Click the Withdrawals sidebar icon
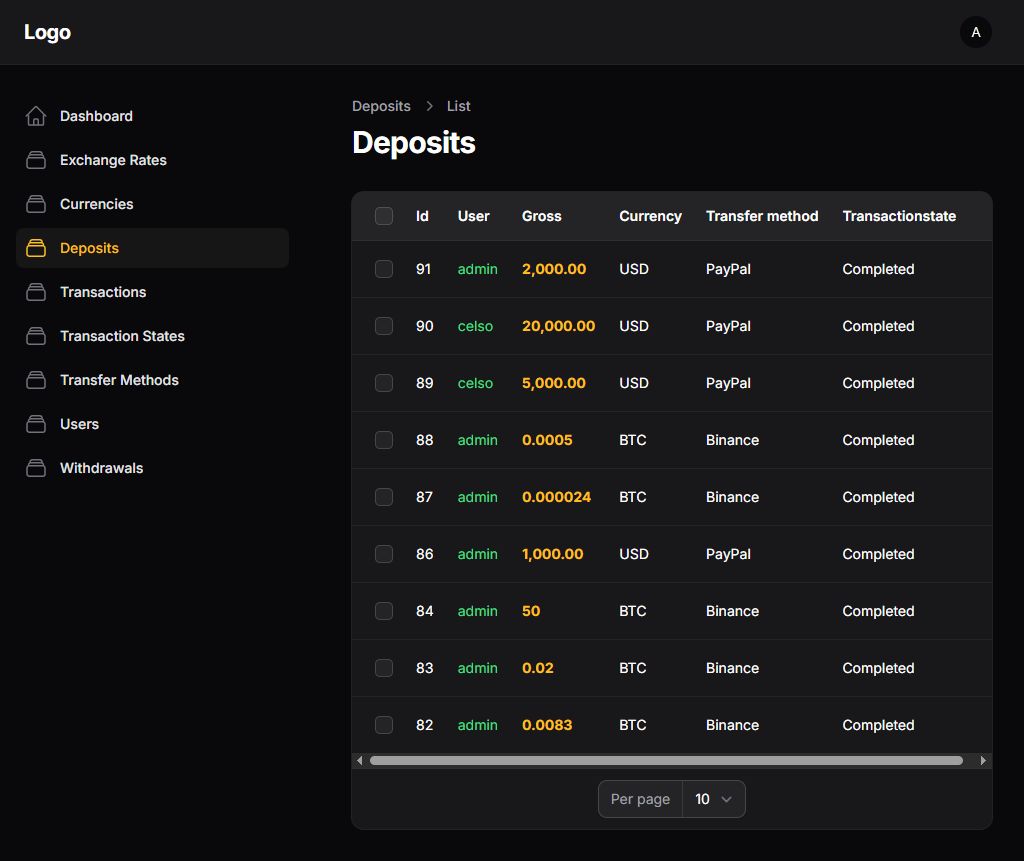Screen dimensions: 1024x861 36,468
